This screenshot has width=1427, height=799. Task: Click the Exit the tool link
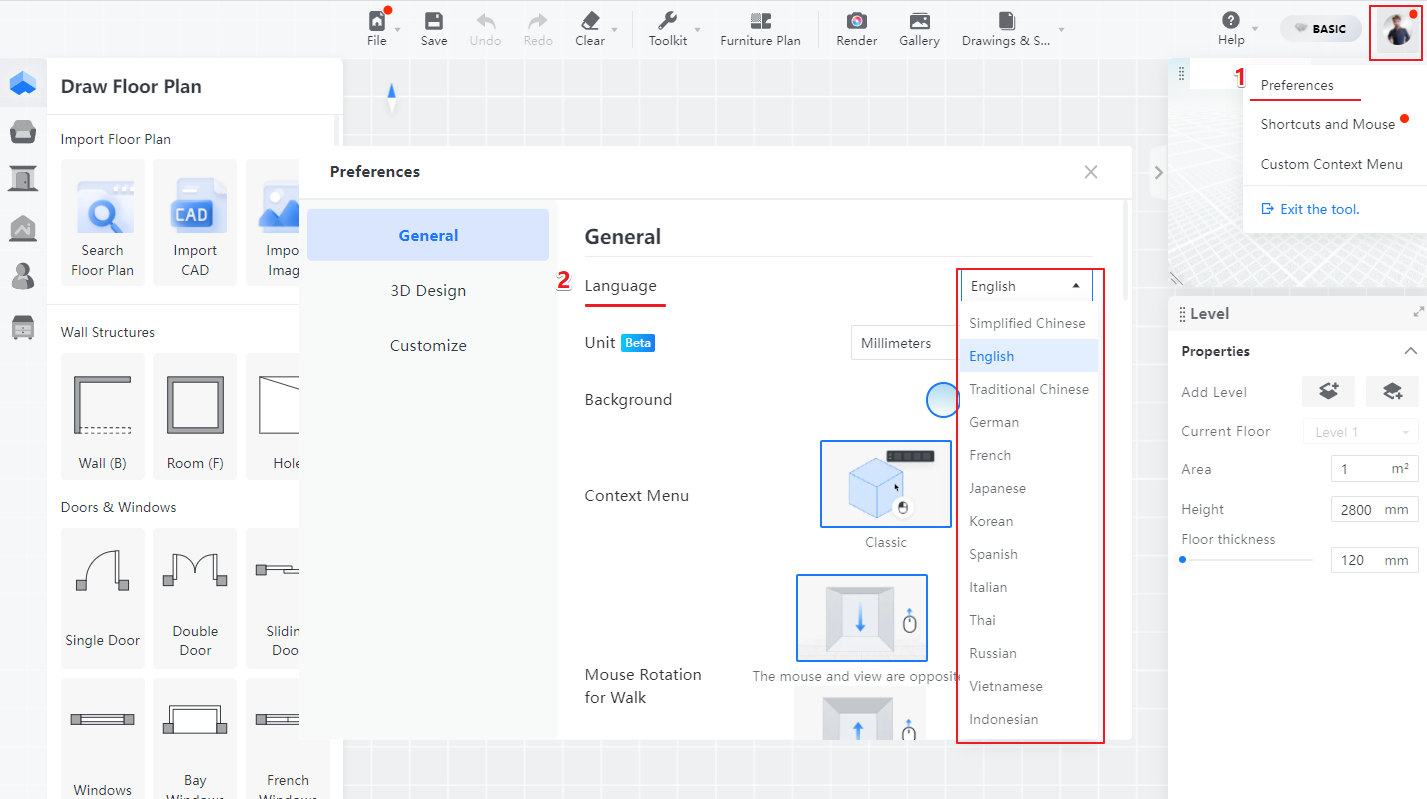tap(1310, 209)
